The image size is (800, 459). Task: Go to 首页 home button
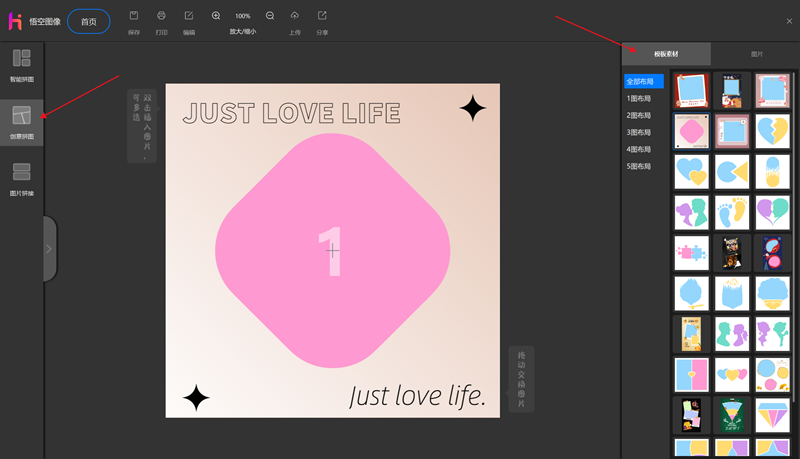click(88, 21)
